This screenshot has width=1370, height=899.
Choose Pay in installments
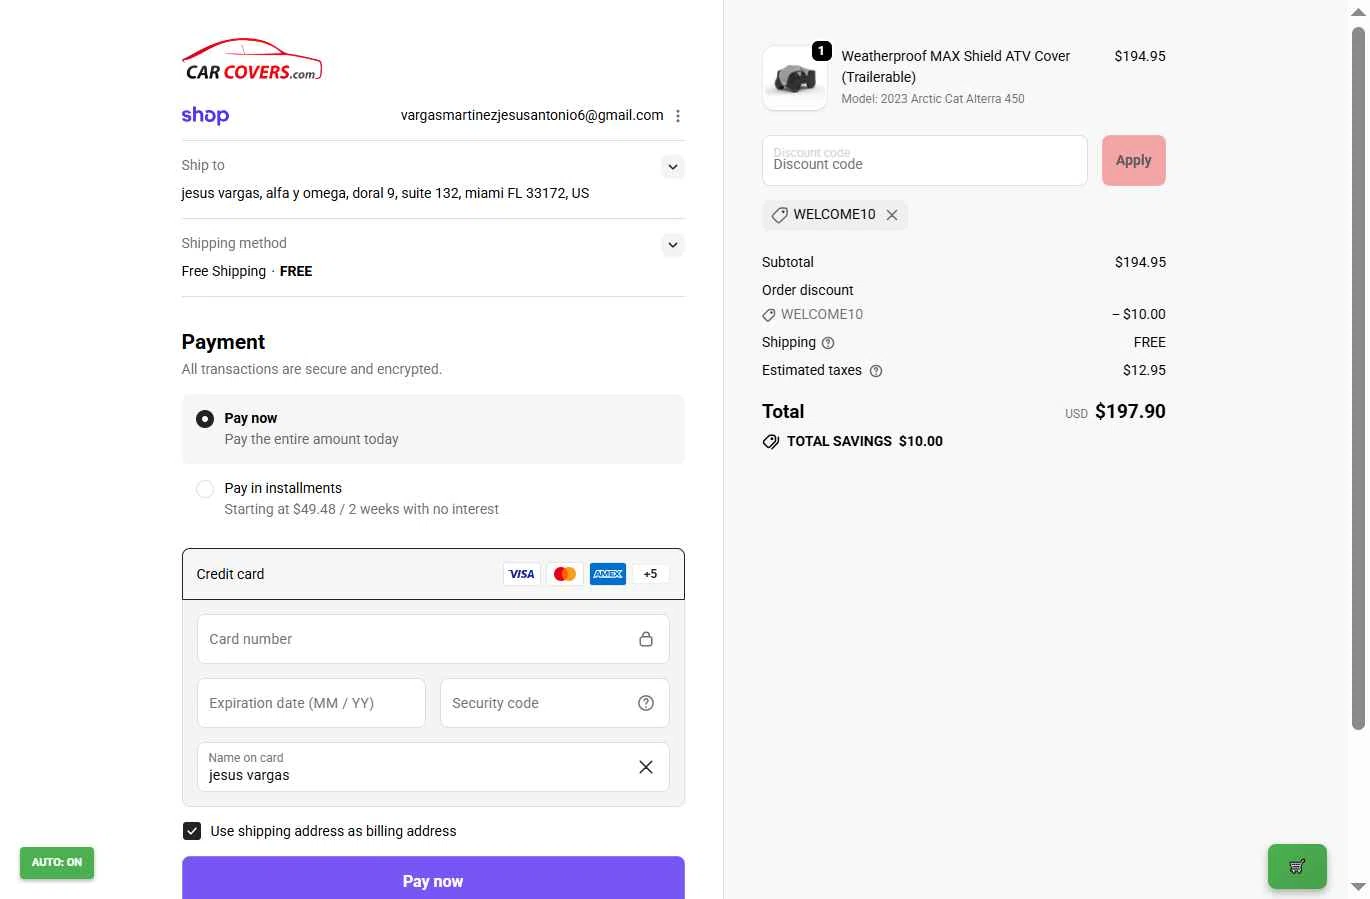205,489
